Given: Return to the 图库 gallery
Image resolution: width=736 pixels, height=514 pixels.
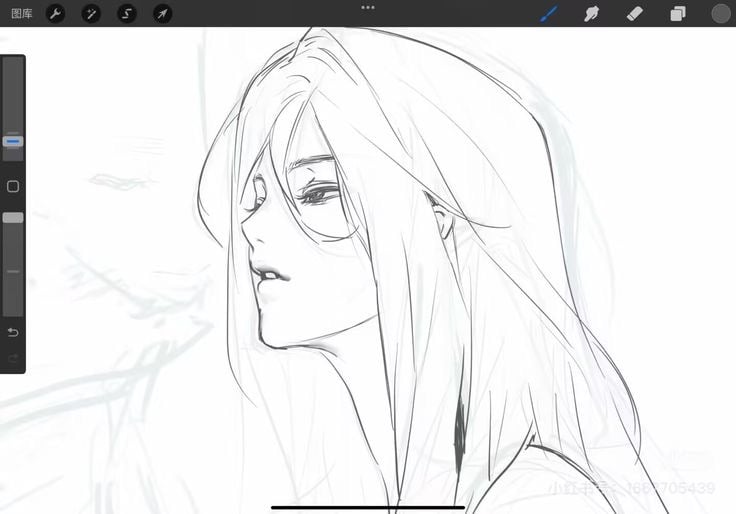Looking at the screenshot, I should [x=19, y=14].
